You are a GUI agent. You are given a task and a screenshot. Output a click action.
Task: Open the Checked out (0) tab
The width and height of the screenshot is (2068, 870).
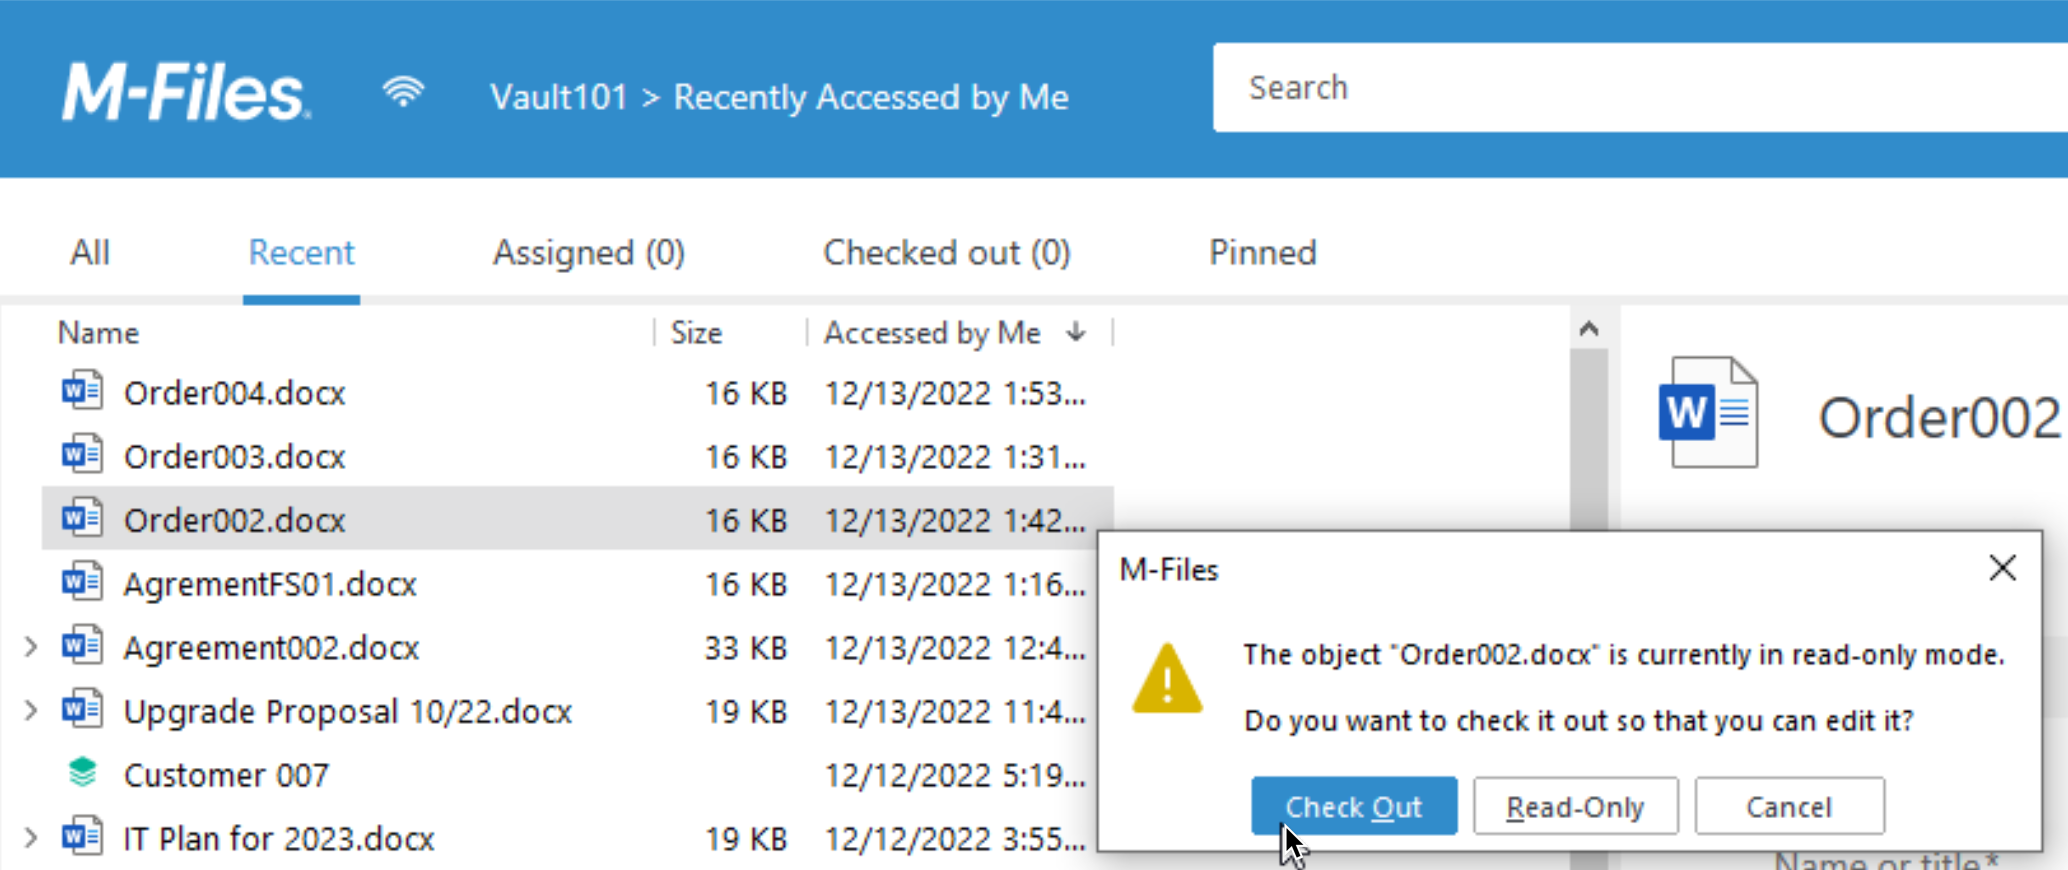946,252
